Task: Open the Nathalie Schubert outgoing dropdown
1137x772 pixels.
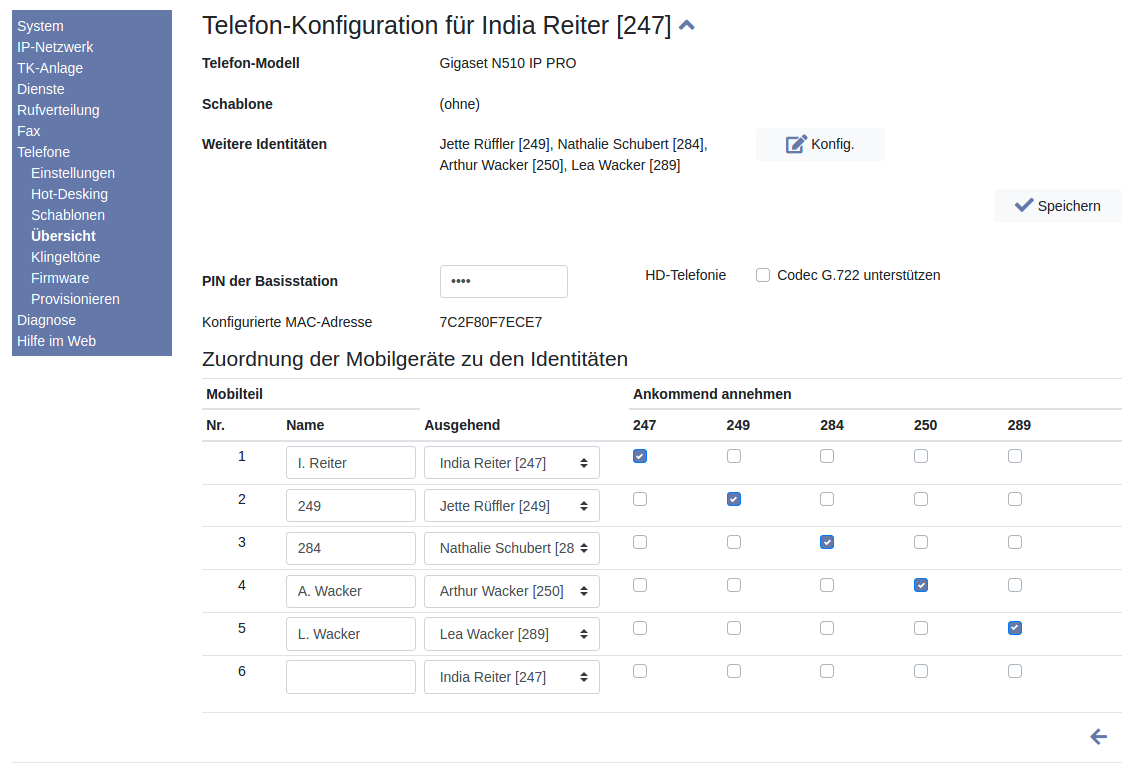Action: coord(511,548)
